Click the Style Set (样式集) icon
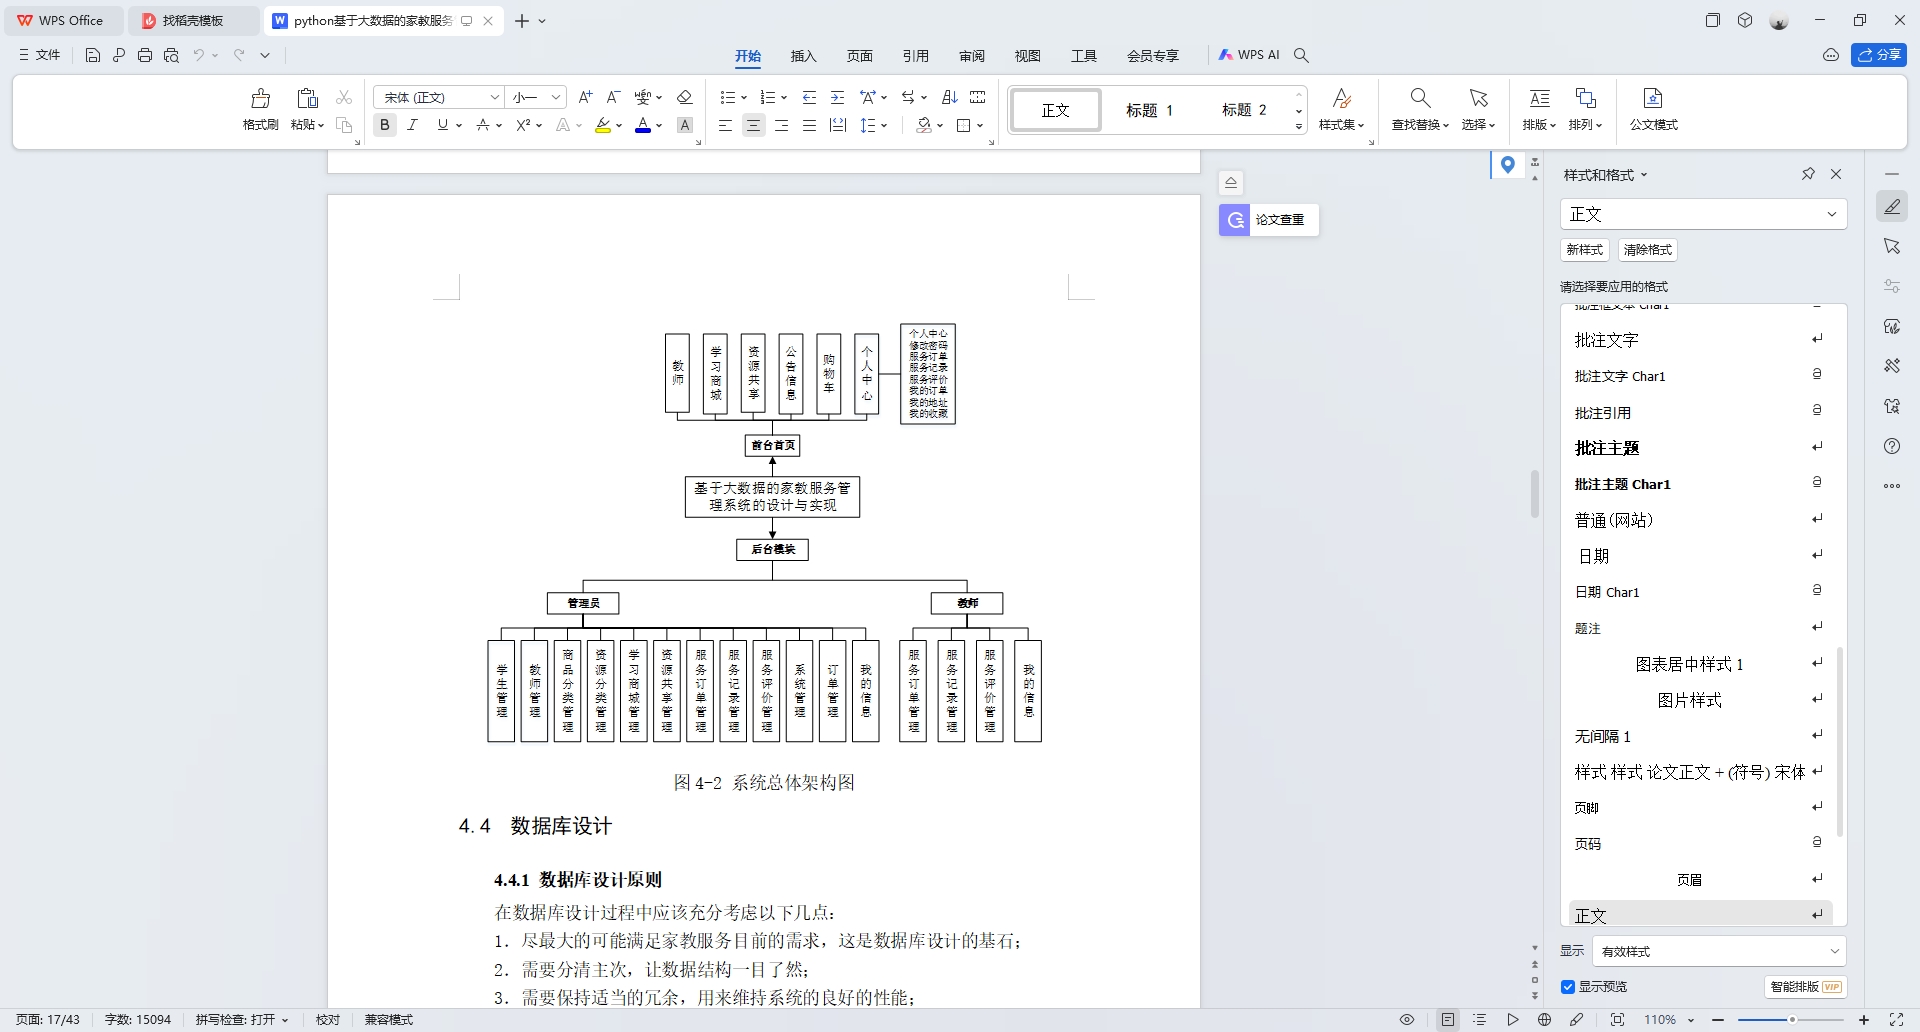 point(1342,99)
